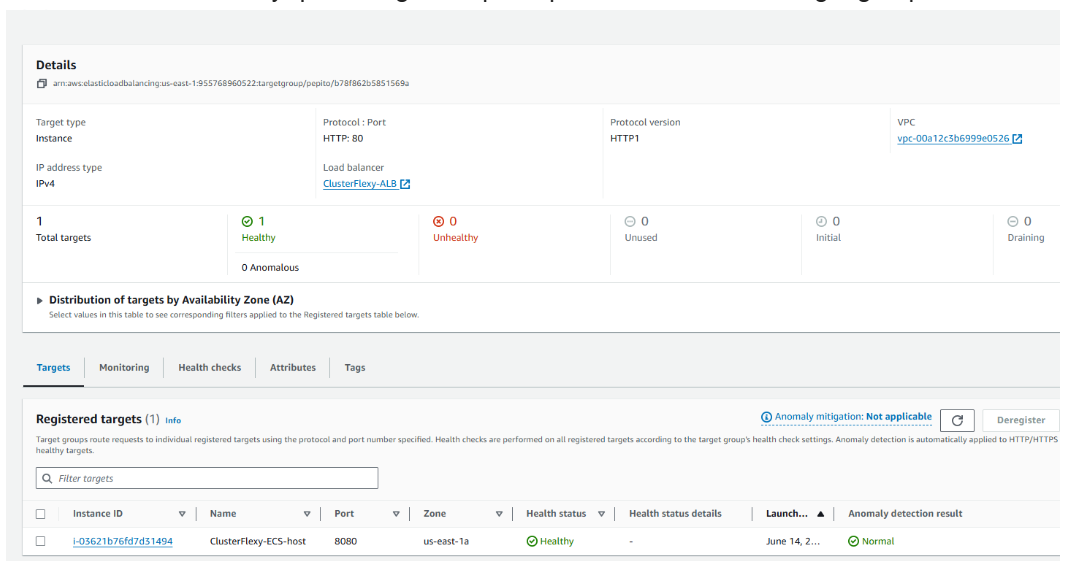Click the Anomaly mitigation info icon
Viewport: 1072px width, 571px height.
click(766, 417)
